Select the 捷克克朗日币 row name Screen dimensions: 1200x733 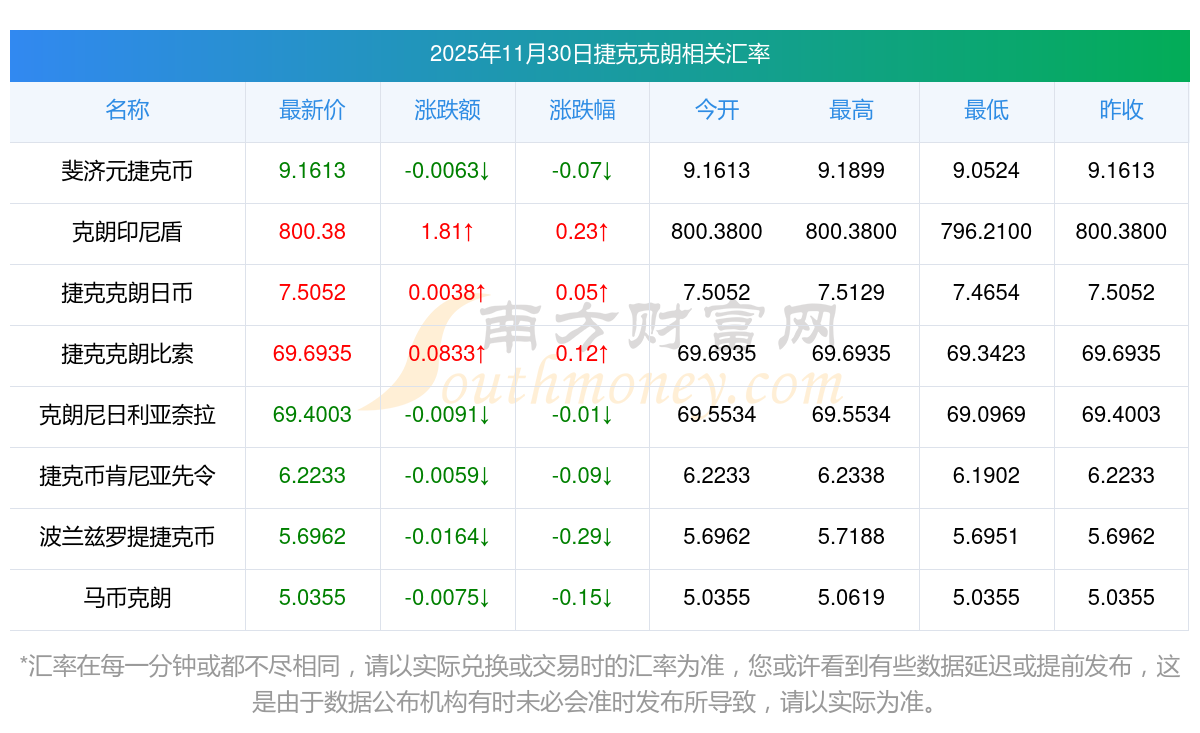(x=127, y=293)
